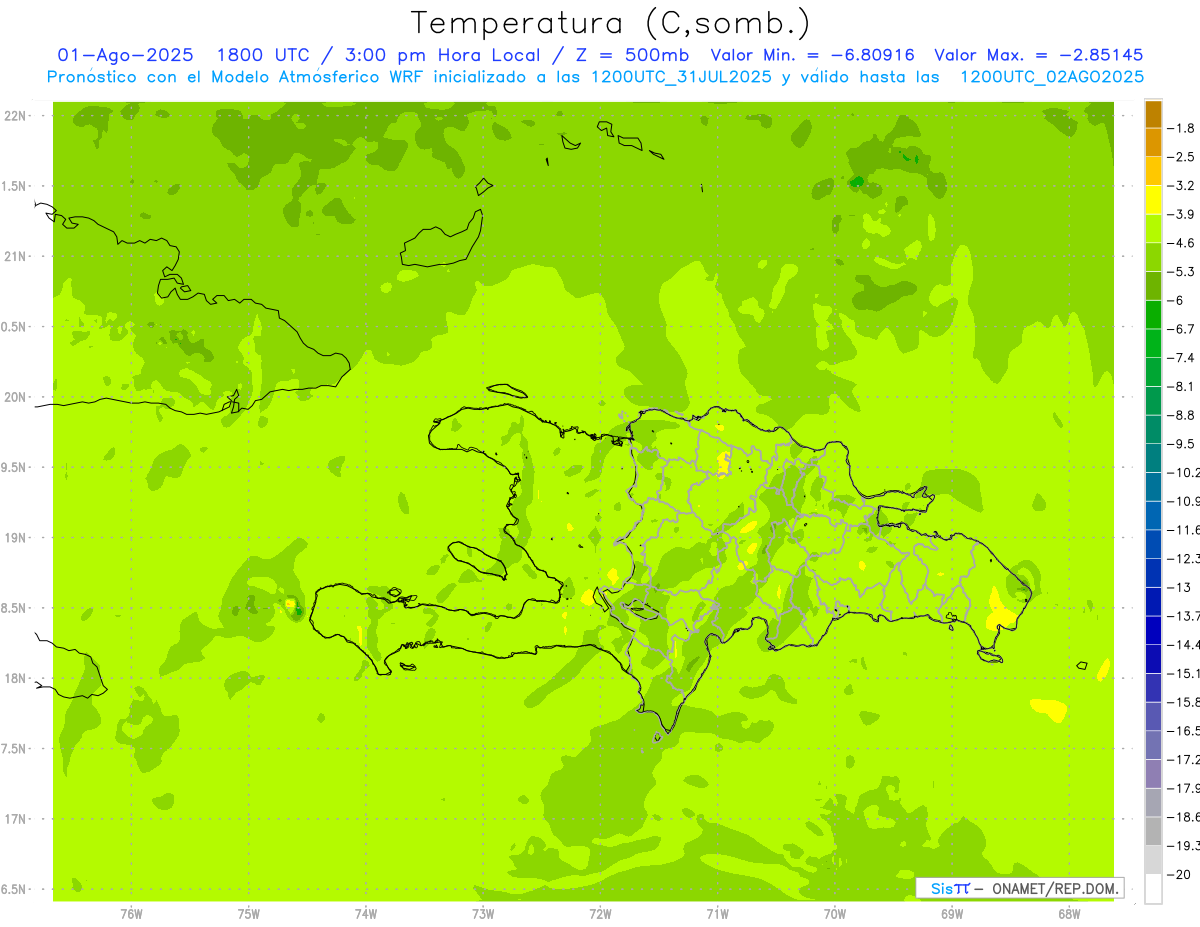
Task: Click the blue swatch between -11.6 and -12.3
Action: (x=1153, y=544)
